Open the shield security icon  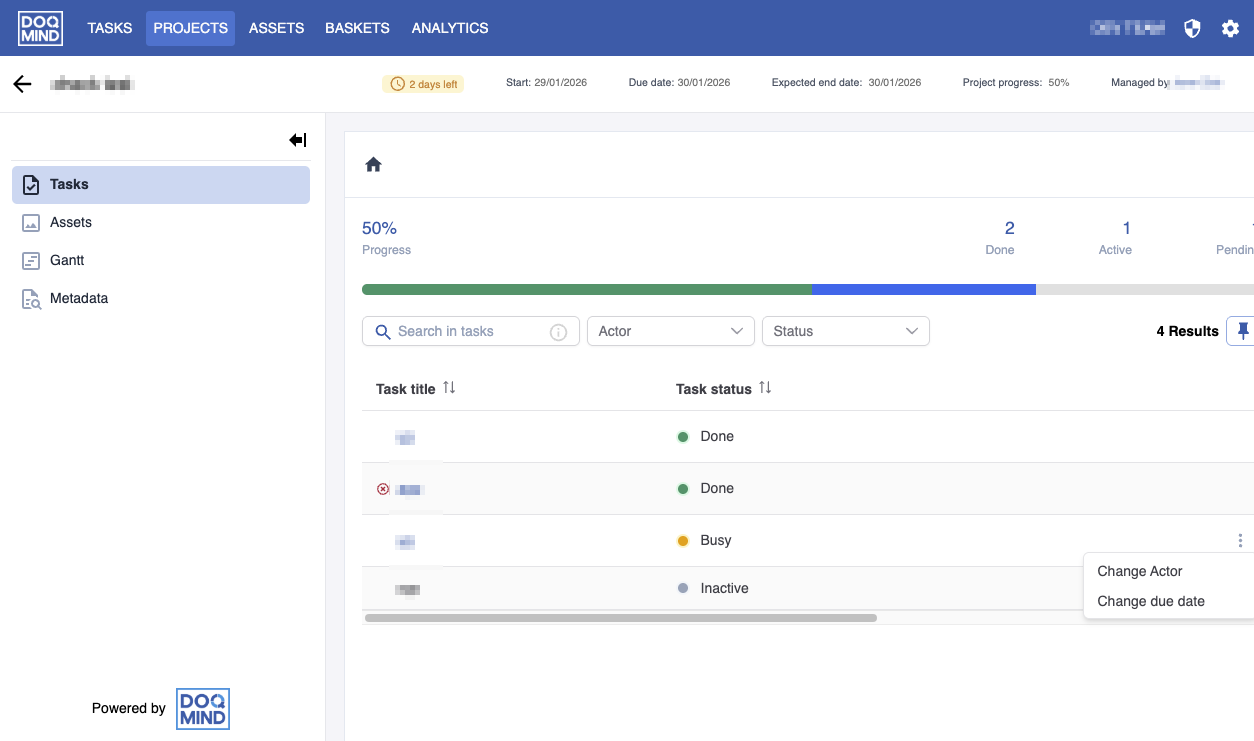point(1192,28)
